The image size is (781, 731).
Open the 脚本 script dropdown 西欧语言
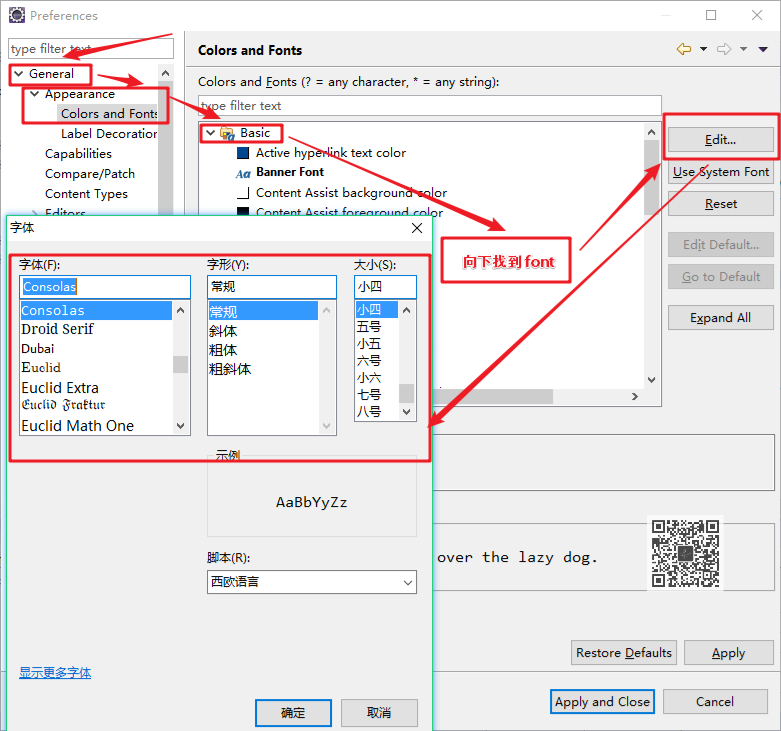312,582
